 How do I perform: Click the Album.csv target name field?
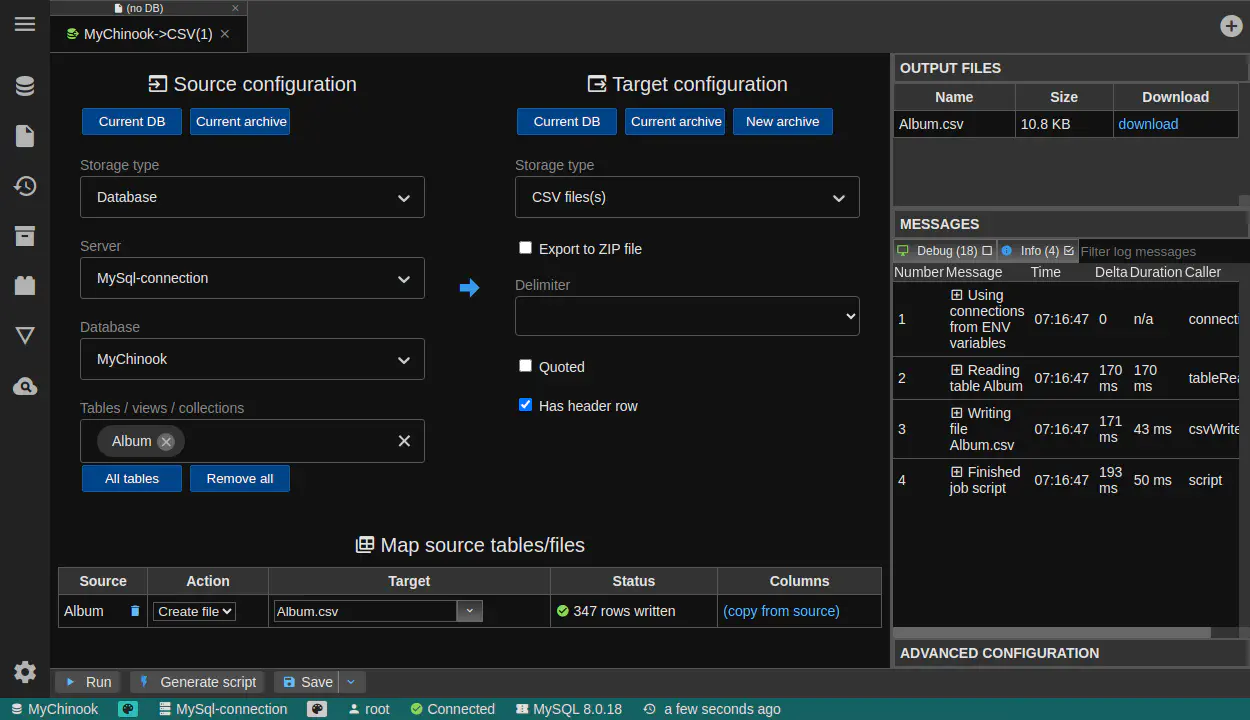pyautogui.click(x=365, y=611)
